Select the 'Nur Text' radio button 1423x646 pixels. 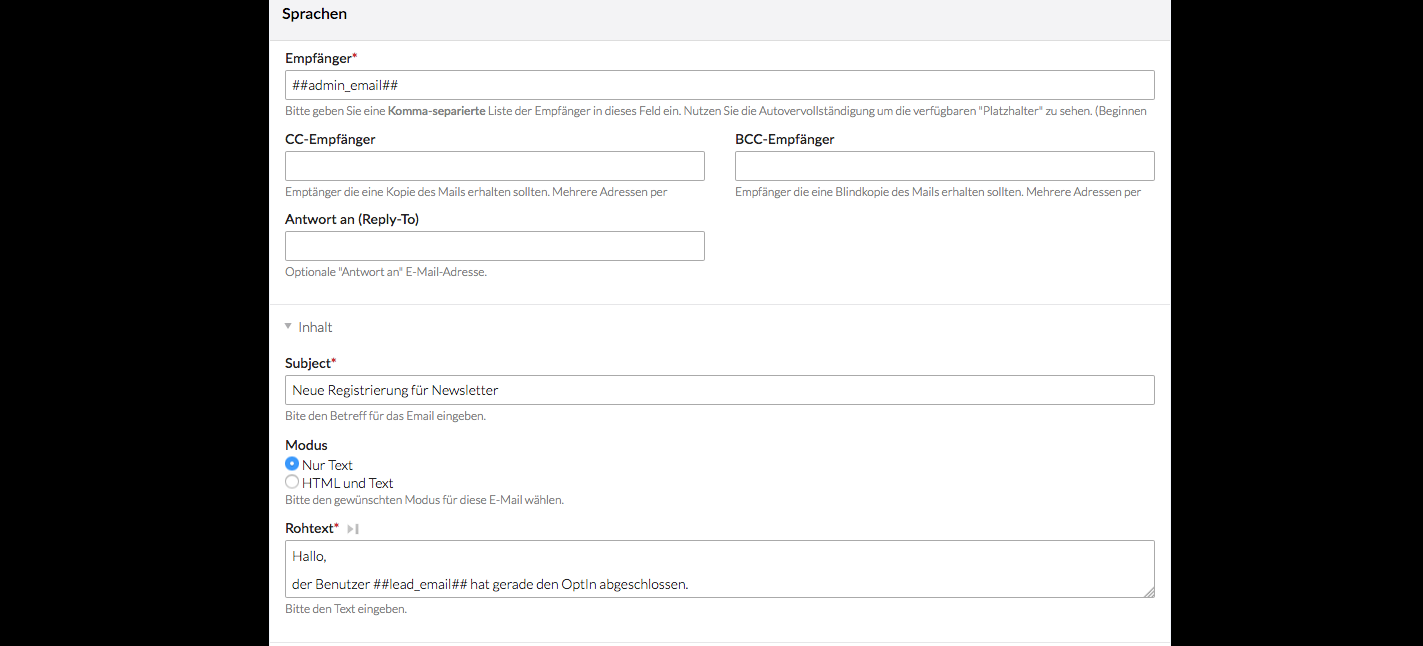point(292,464)
